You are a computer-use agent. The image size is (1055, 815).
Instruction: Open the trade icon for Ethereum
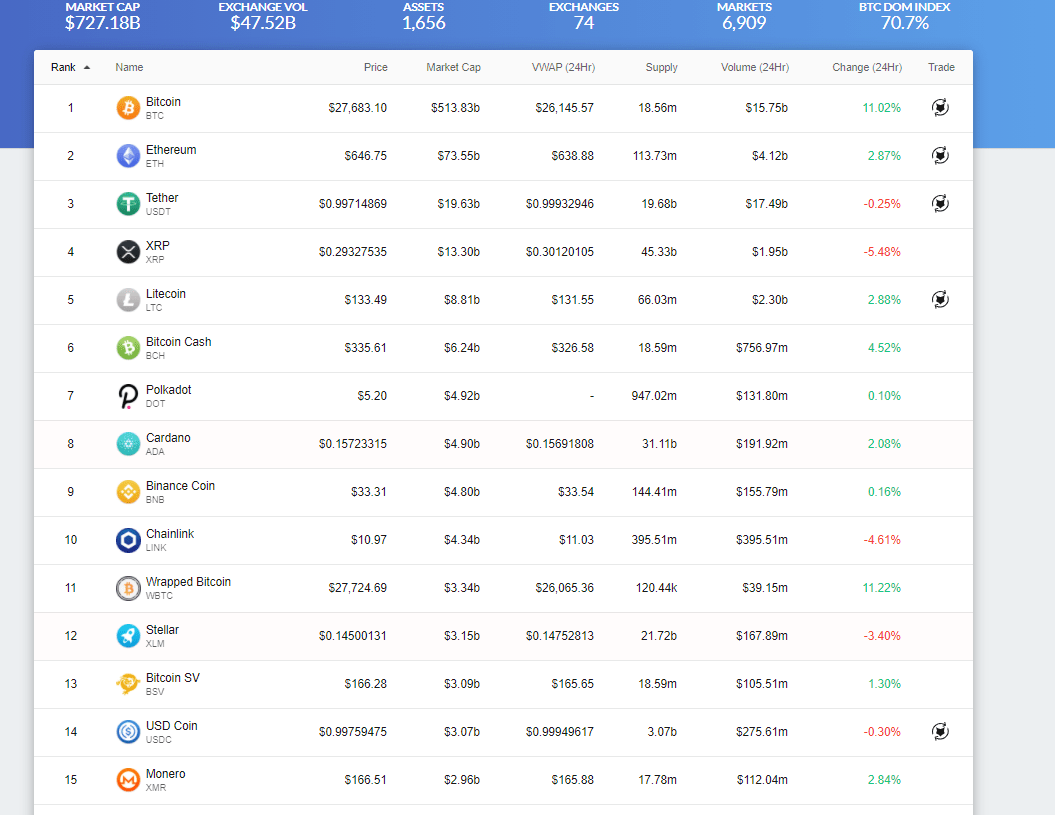[940, 155]
